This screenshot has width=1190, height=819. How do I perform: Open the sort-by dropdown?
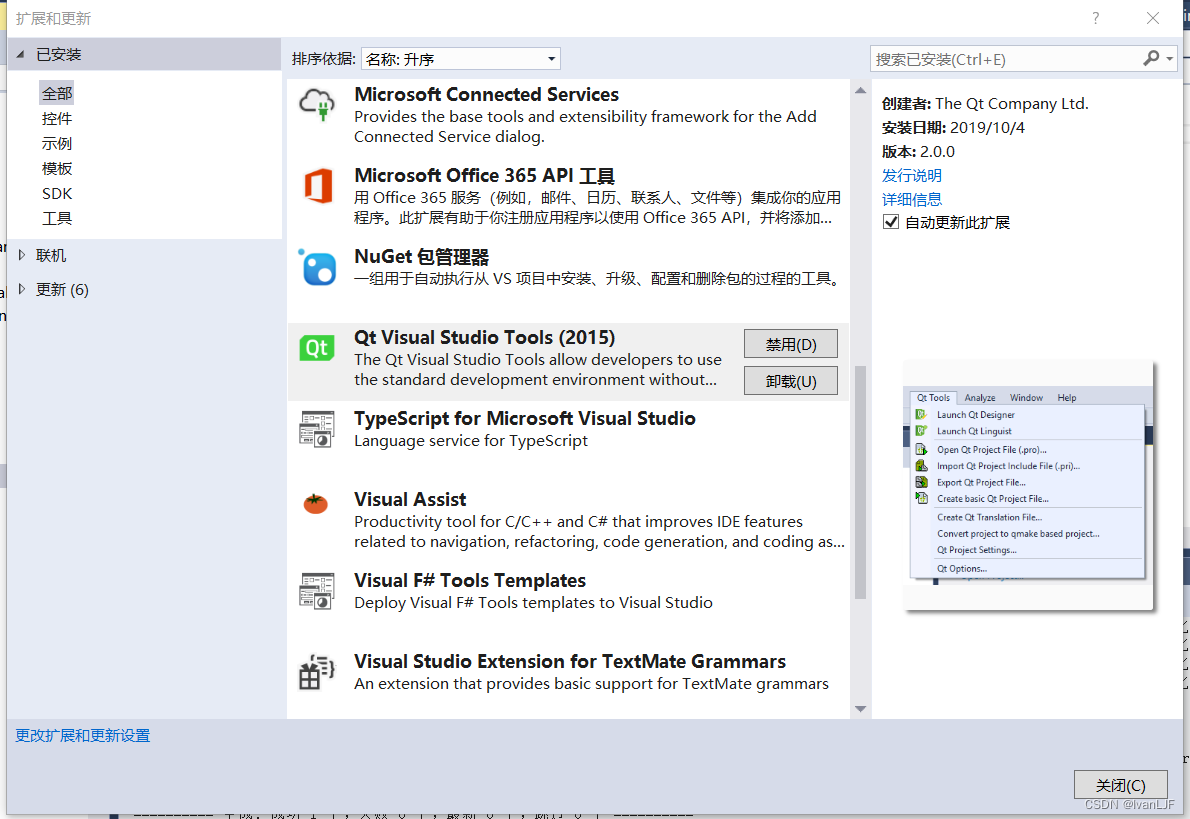click(x=461, y=59)
